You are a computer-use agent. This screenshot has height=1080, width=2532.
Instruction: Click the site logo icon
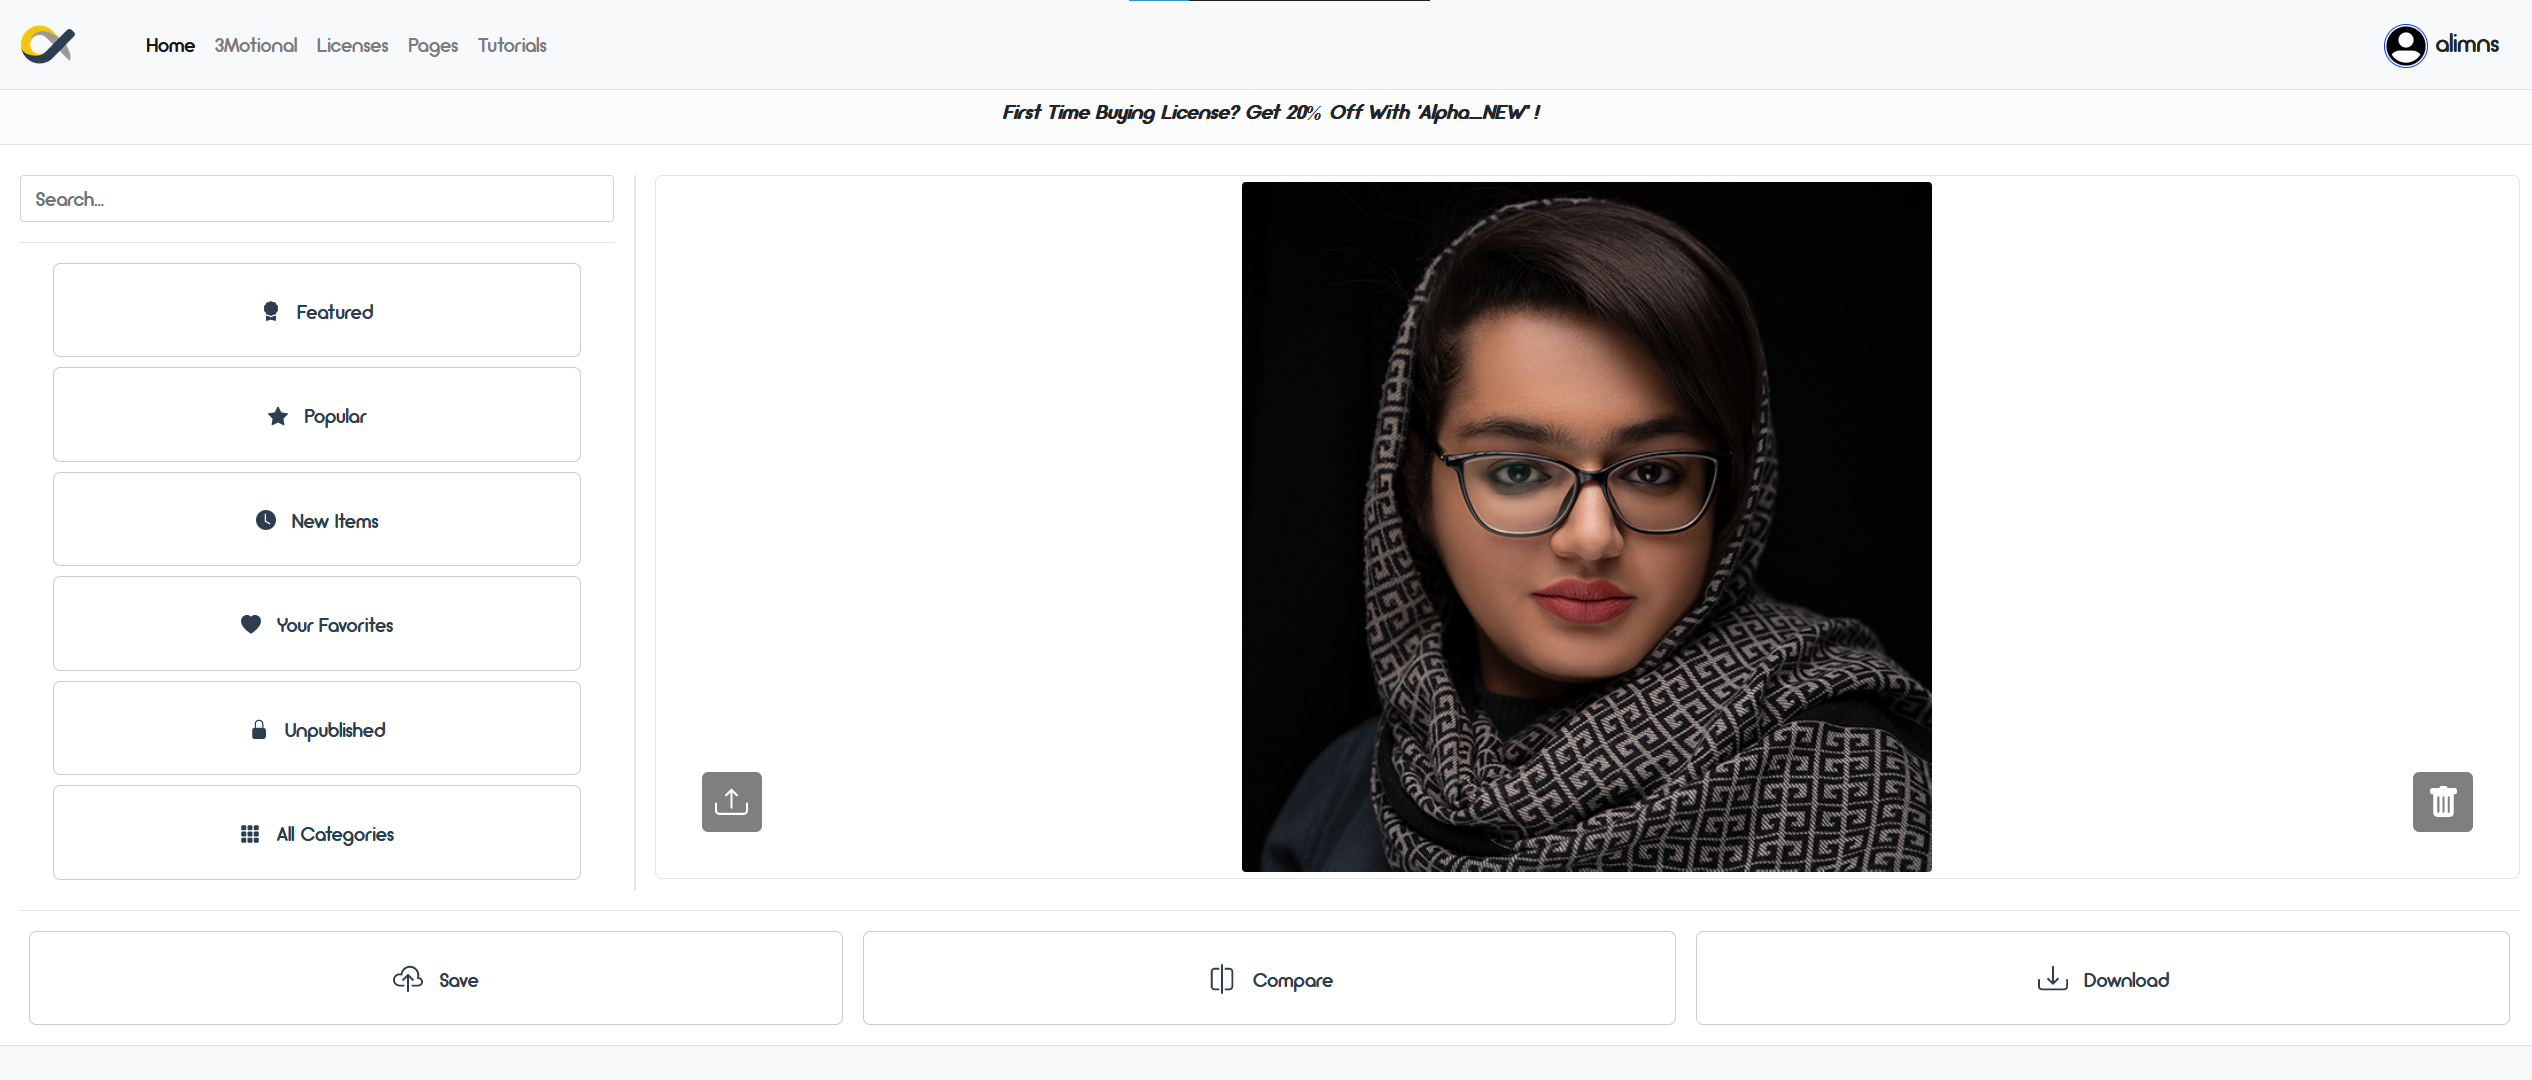tap(48, 45)
